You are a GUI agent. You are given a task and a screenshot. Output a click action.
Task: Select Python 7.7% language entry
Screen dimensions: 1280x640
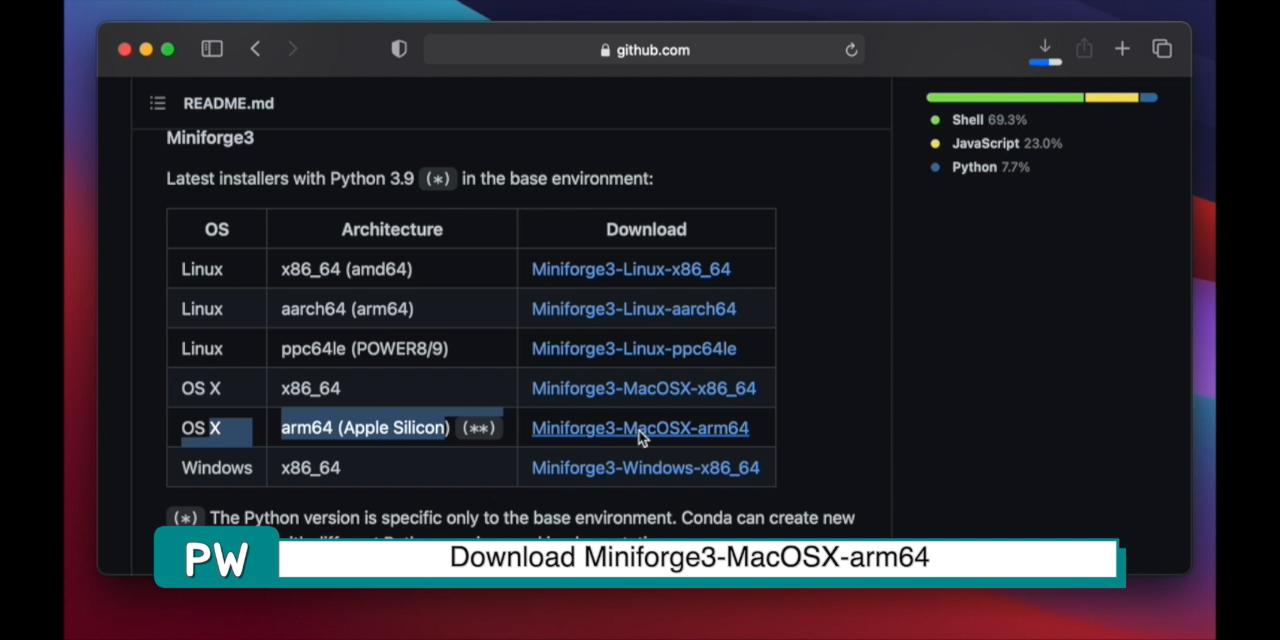980,167
